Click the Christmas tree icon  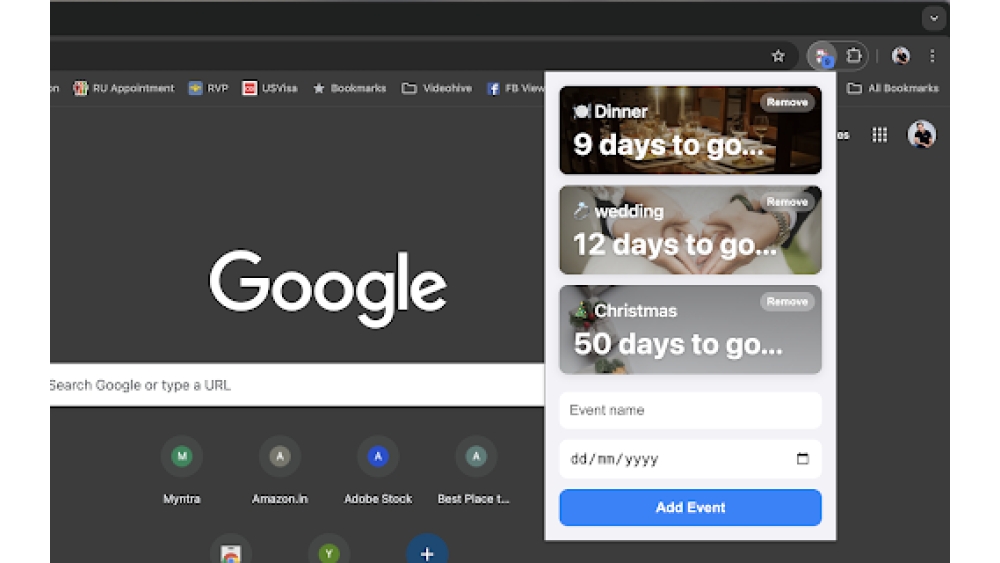pos(580,311)
